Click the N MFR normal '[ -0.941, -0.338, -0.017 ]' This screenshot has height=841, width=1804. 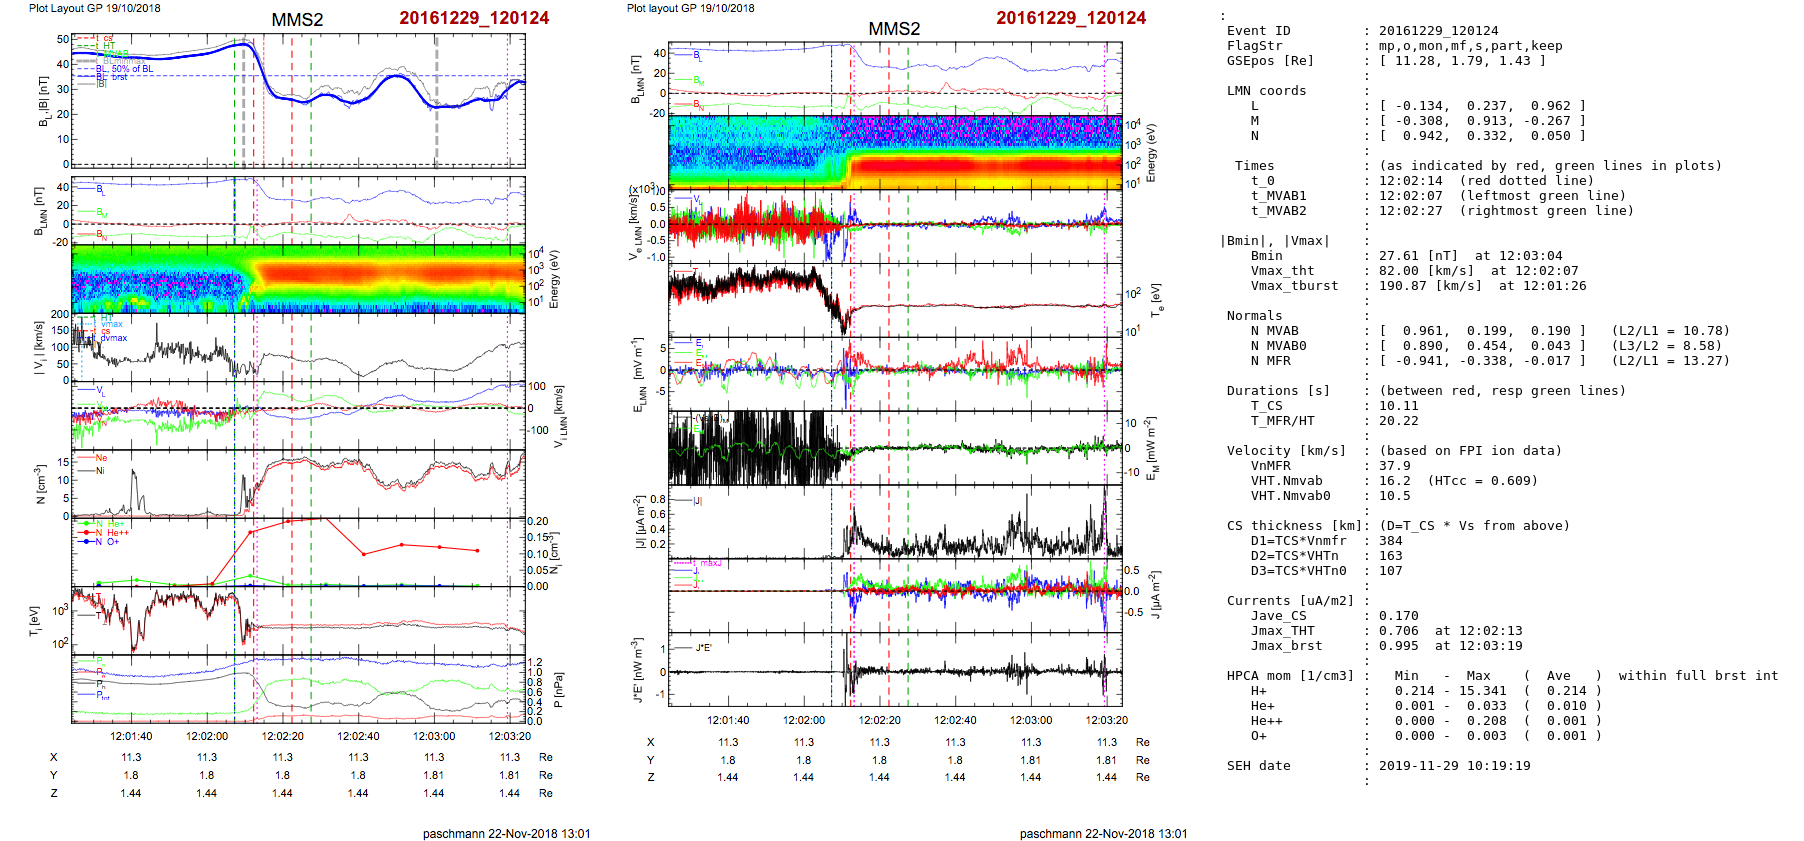click(x=1483, y=361)
